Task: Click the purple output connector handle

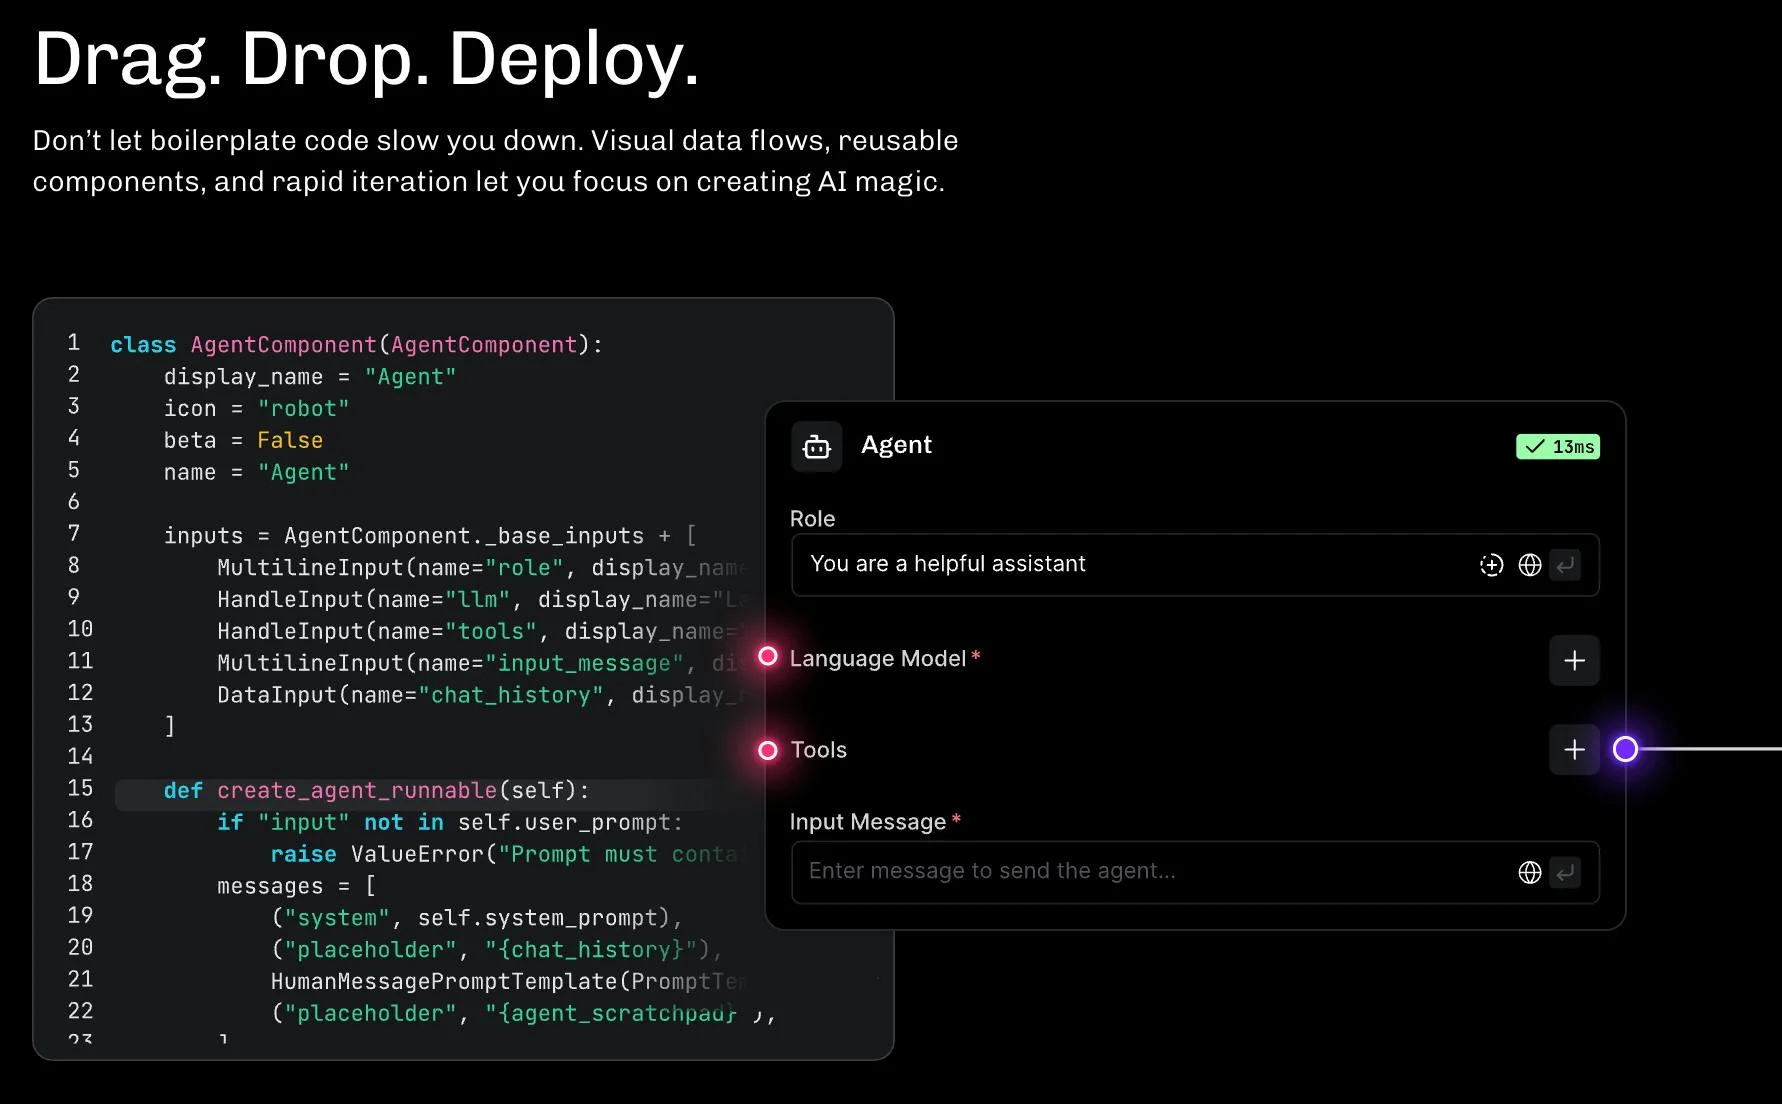Action: point(1625,749)
